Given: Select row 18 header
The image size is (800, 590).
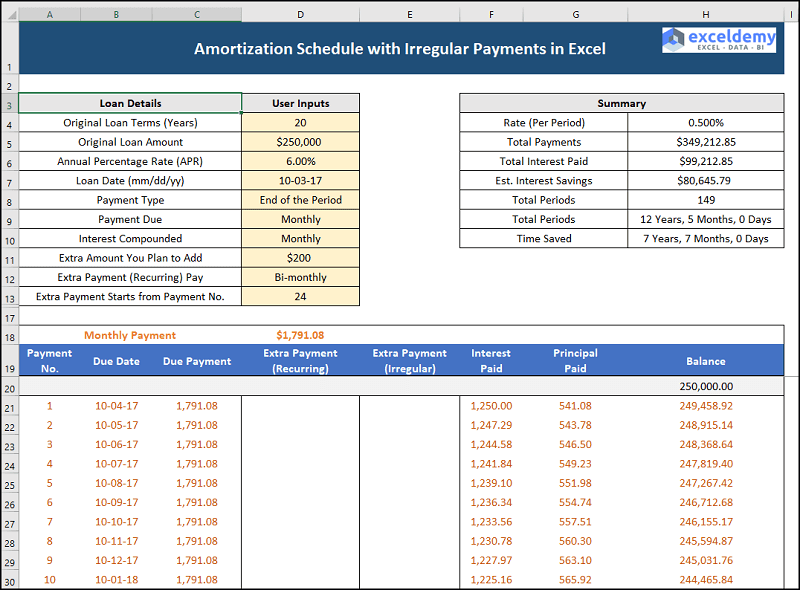Looking at the screenshot, I should pos(10,337).
